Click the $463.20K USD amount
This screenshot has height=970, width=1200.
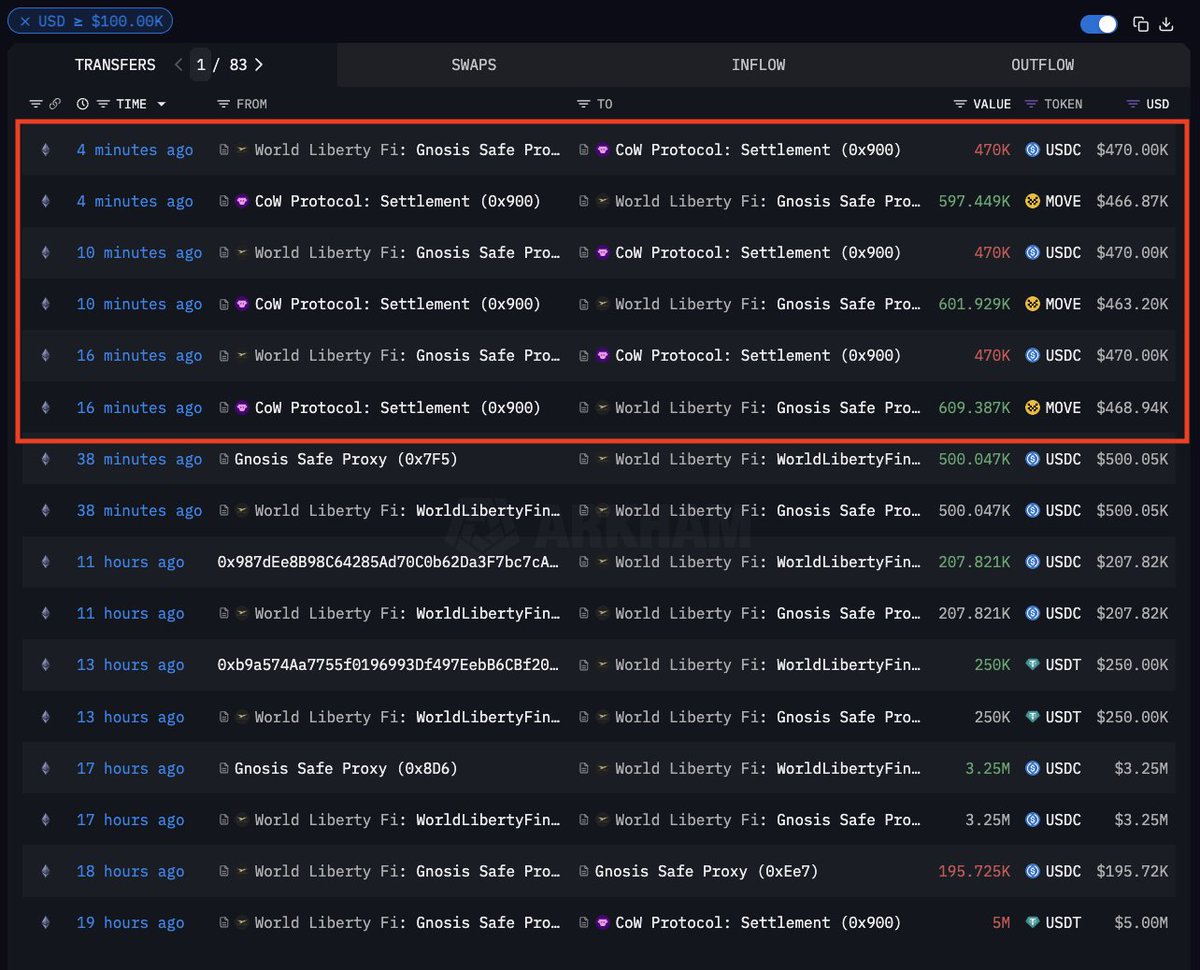[x=1132, y=304]
